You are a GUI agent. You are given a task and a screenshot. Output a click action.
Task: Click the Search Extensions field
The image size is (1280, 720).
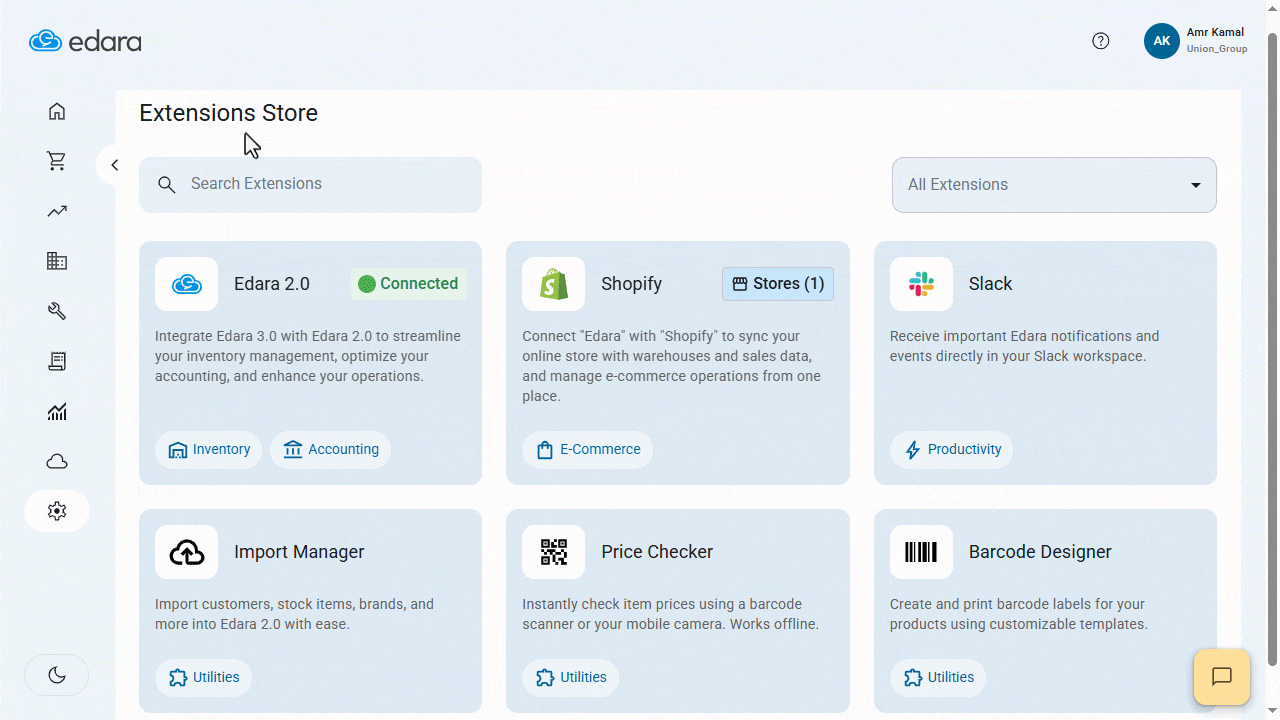pos(310,185)
